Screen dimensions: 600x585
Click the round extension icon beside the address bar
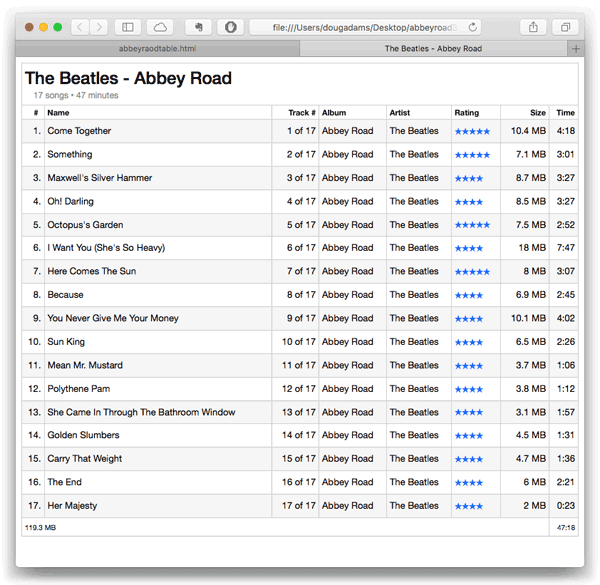(230, 27)
